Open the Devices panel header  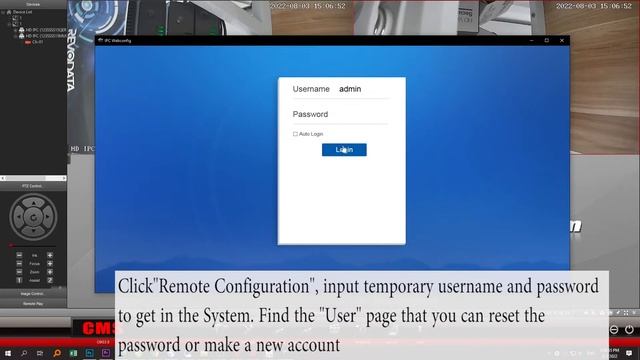(33, 4)
